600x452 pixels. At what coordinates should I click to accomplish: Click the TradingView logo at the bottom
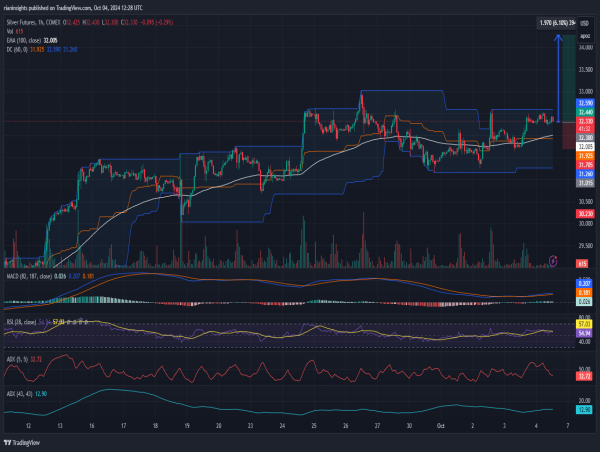22,443
